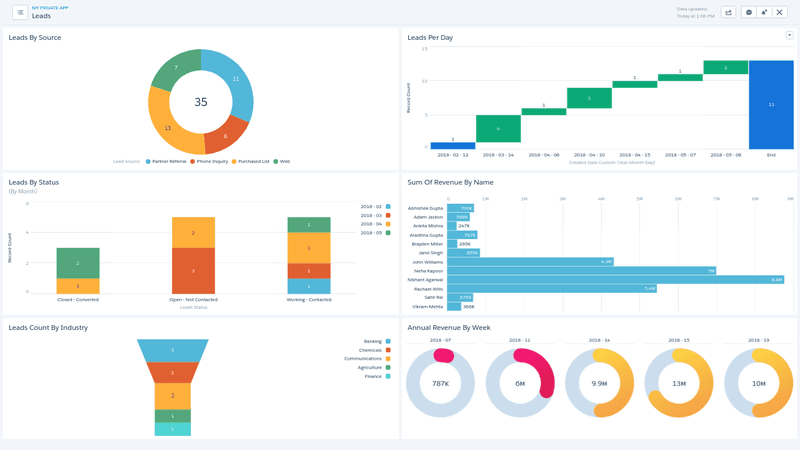Viewport: 800px width, 450px height.
Task: Toggle Purchased List in the Lead Source legend
Action: tap(252, 161)
